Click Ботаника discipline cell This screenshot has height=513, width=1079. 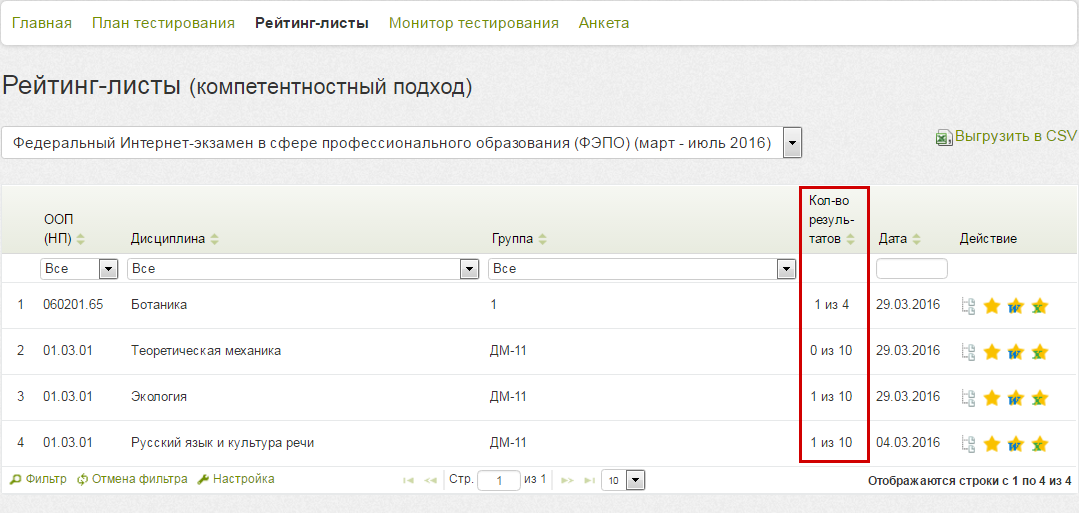[x=159, y=305]
